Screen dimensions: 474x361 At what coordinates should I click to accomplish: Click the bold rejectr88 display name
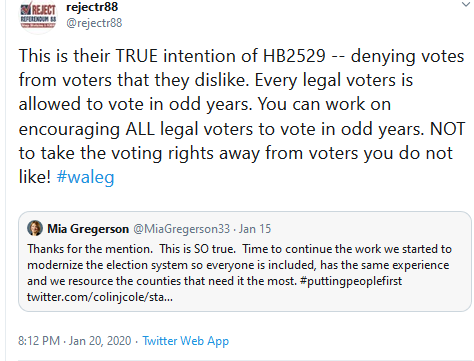tap(92, 7)
